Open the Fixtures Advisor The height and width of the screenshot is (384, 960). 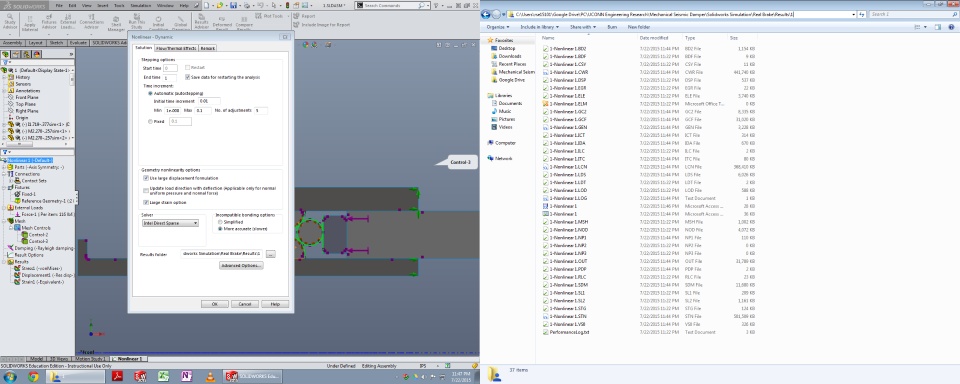click(49, 24)
